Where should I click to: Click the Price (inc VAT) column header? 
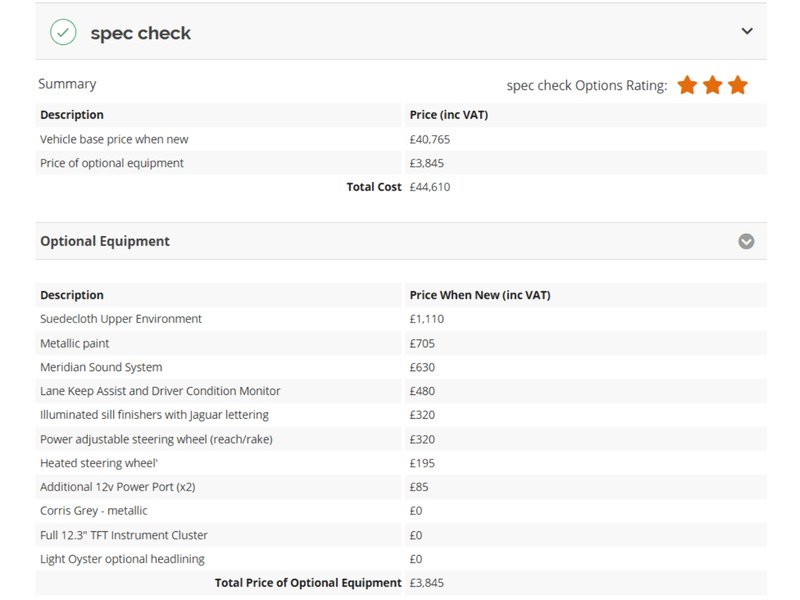448,115
